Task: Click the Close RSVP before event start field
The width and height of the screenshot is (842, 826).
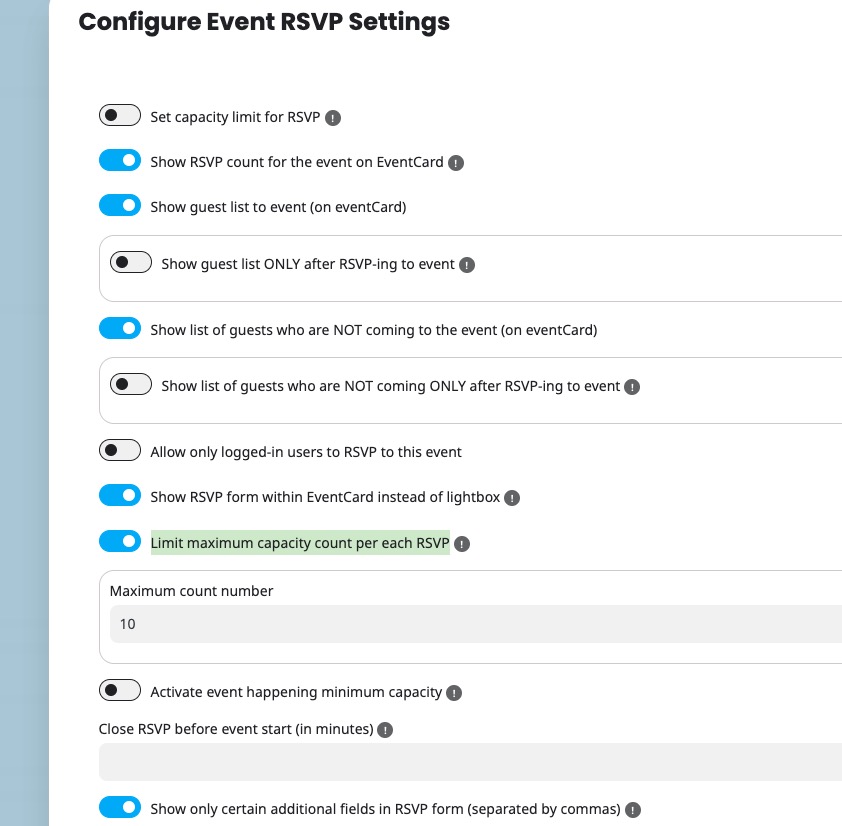Action: 470,762
